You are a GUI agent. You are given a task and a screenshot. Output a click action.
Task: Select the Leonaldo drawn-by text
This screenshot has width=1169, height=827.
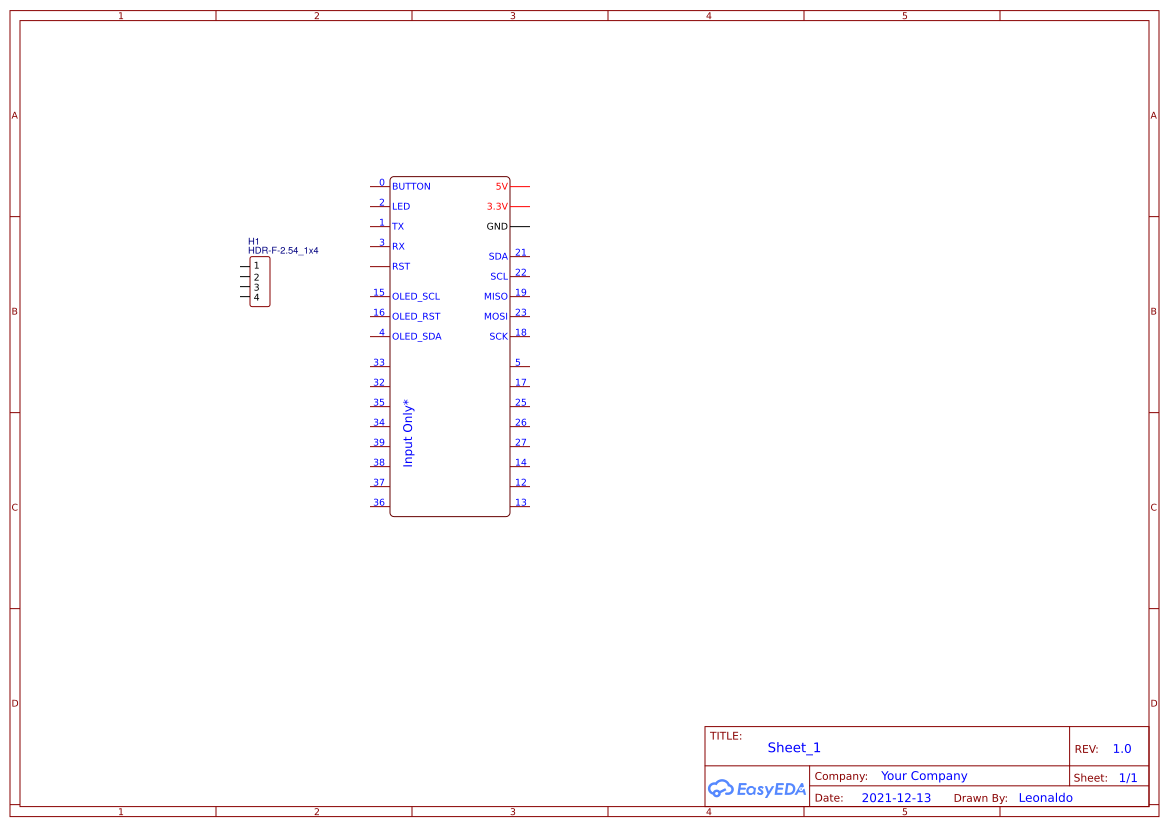(1045, 797)
